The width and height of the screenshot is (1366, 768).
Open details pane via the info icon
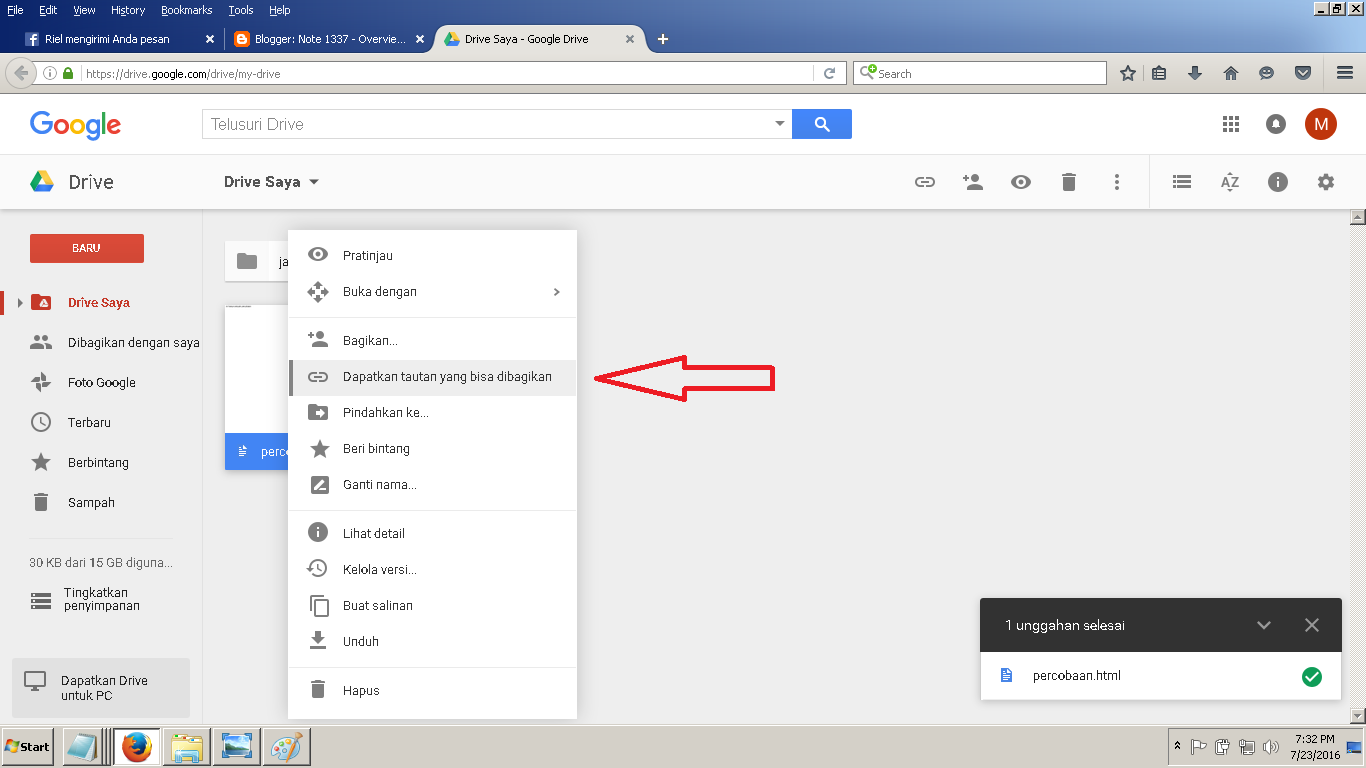1277,182
